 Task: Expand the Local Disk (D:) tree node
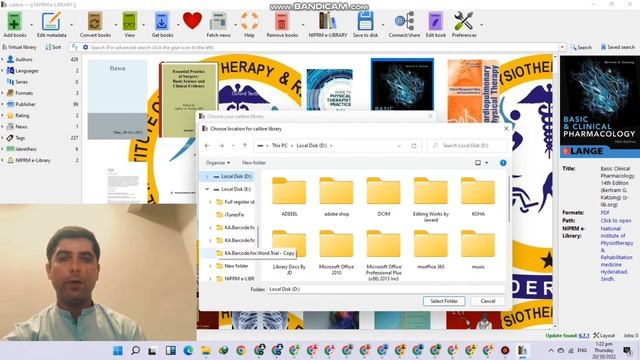coord(207,176)
